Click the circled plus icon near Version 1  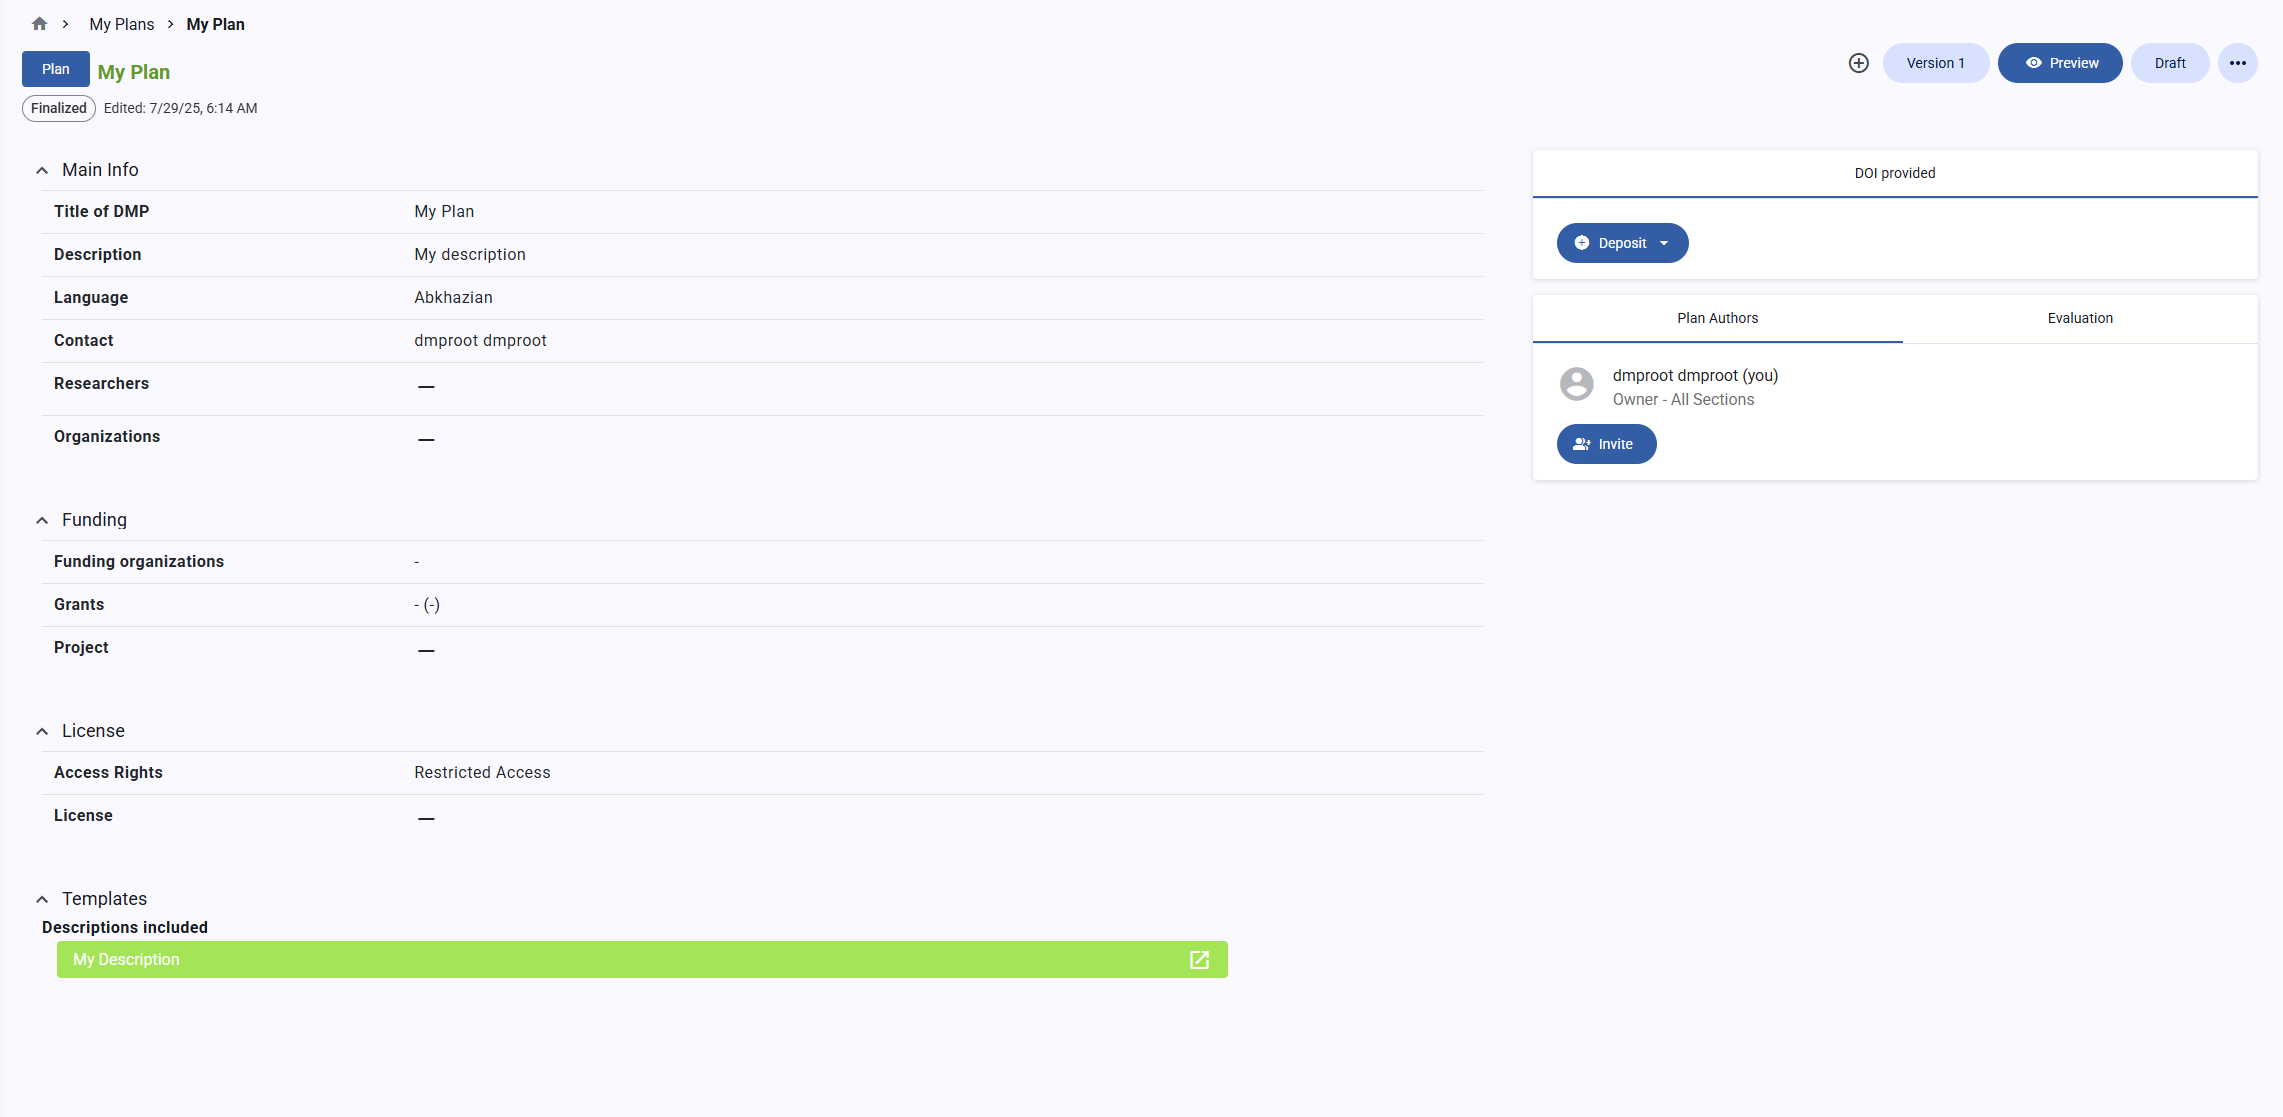tap(1858, 63)
